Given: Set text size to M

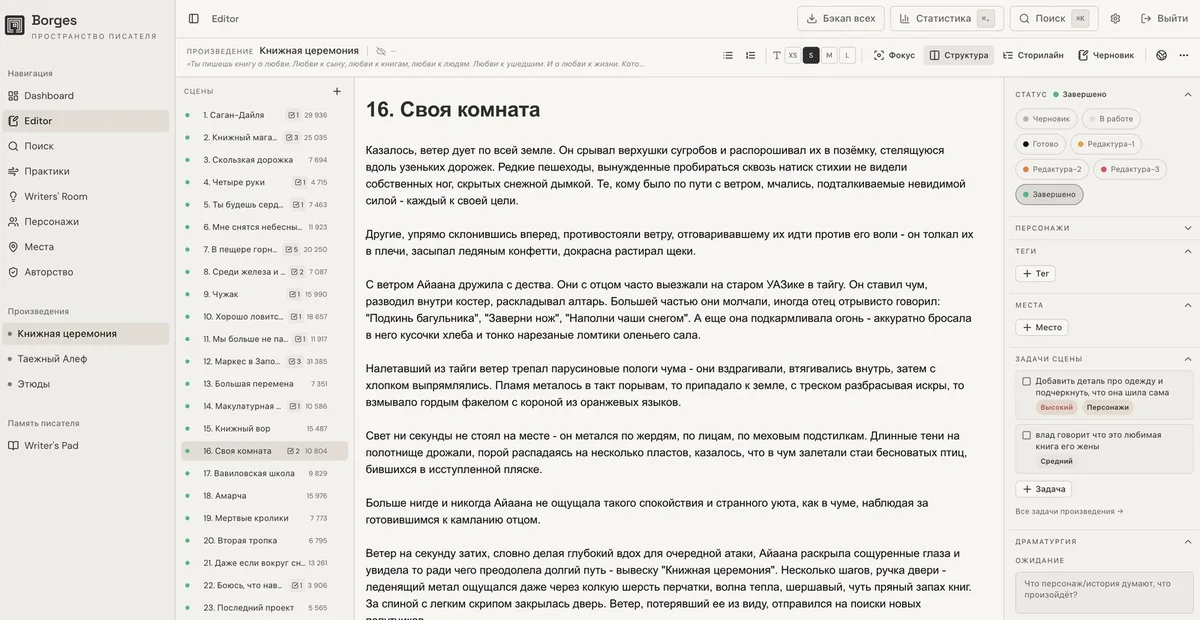Looking at the screenshot, I should (829, 55).
